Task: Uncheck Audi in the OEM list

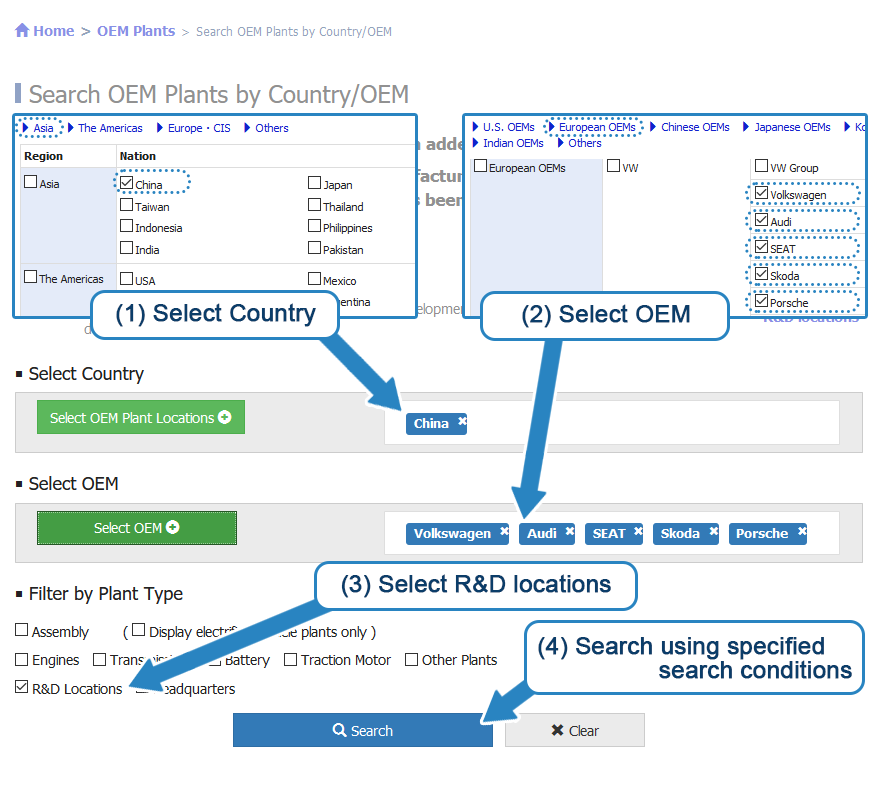Action: coord(761,220)
